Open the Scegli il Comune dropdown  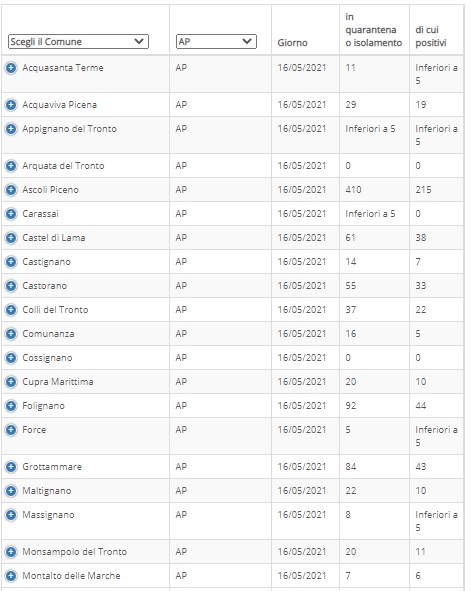[x=78, y=41]
